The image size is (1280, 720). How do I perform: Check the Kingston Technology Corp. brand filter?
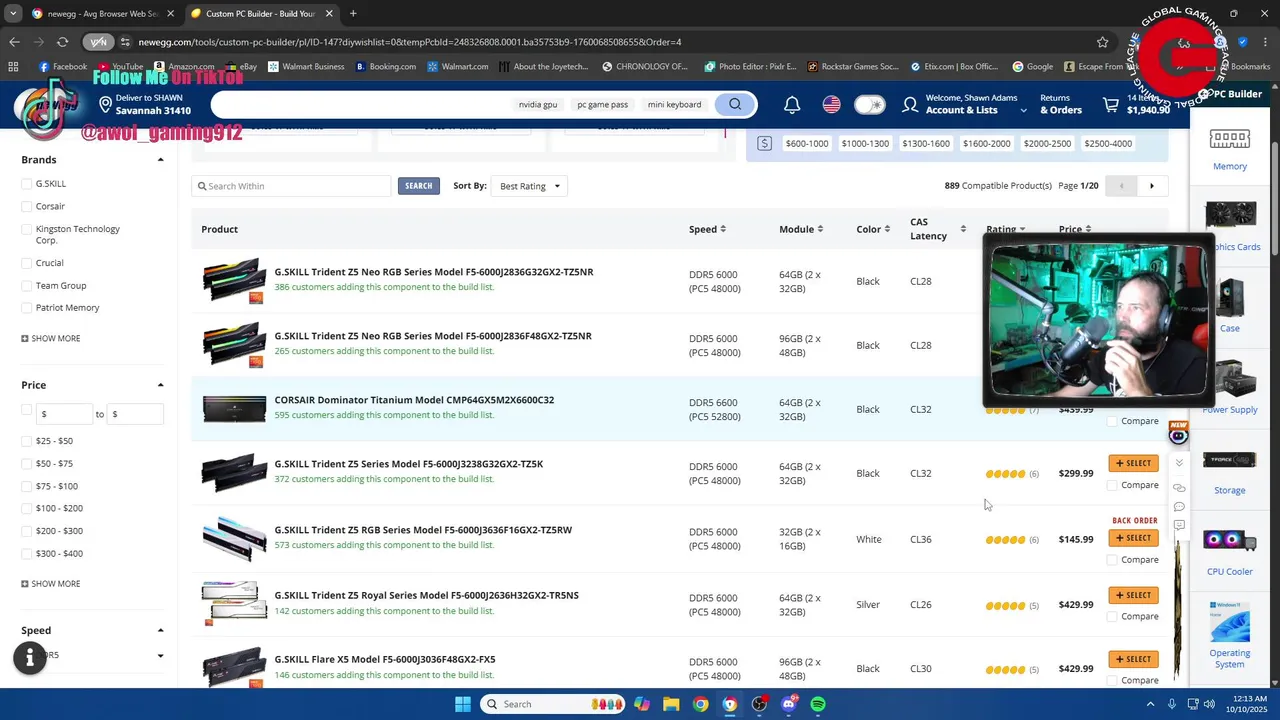pyautogui.click(x=27, y=229)
